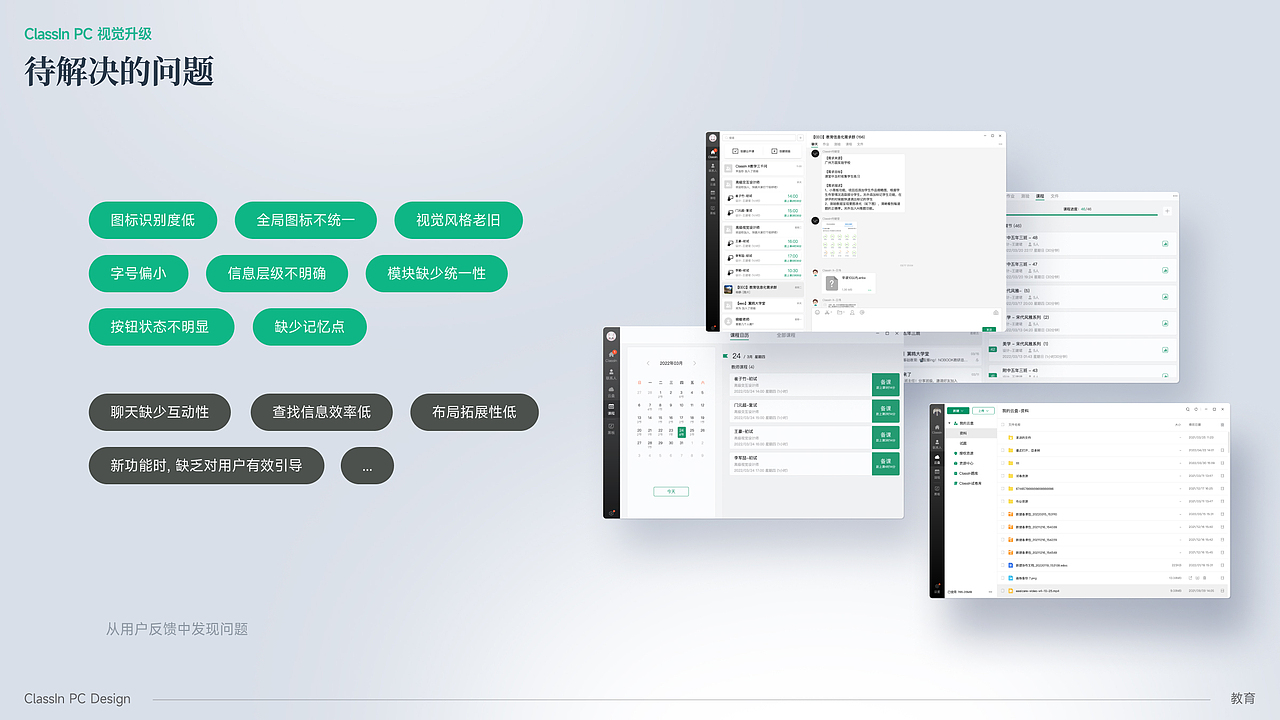
Task: Select 课程 tab in course progress window
Action: pyautogui.click(x=1040, y=196)
